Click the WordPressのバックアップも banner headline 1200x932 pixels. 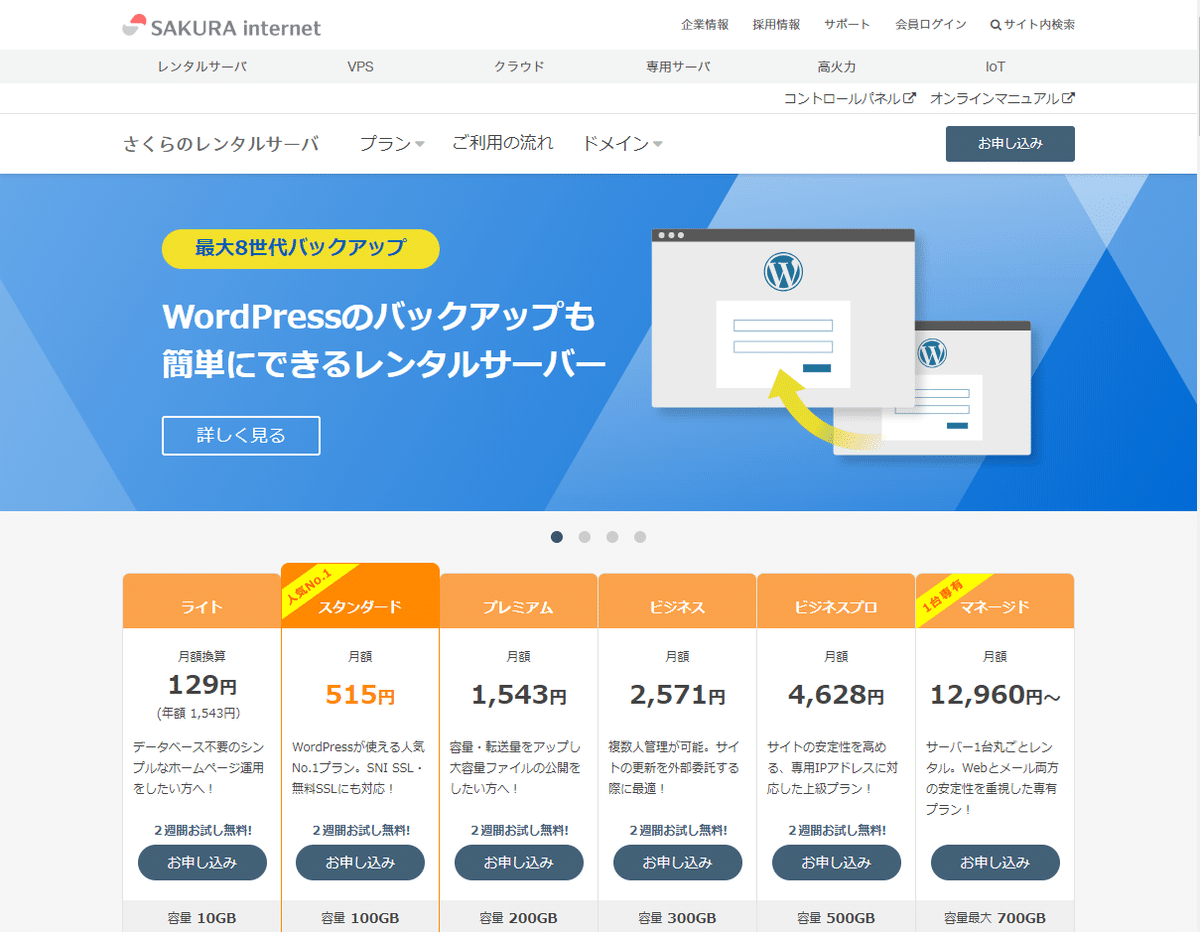(378, 317)
